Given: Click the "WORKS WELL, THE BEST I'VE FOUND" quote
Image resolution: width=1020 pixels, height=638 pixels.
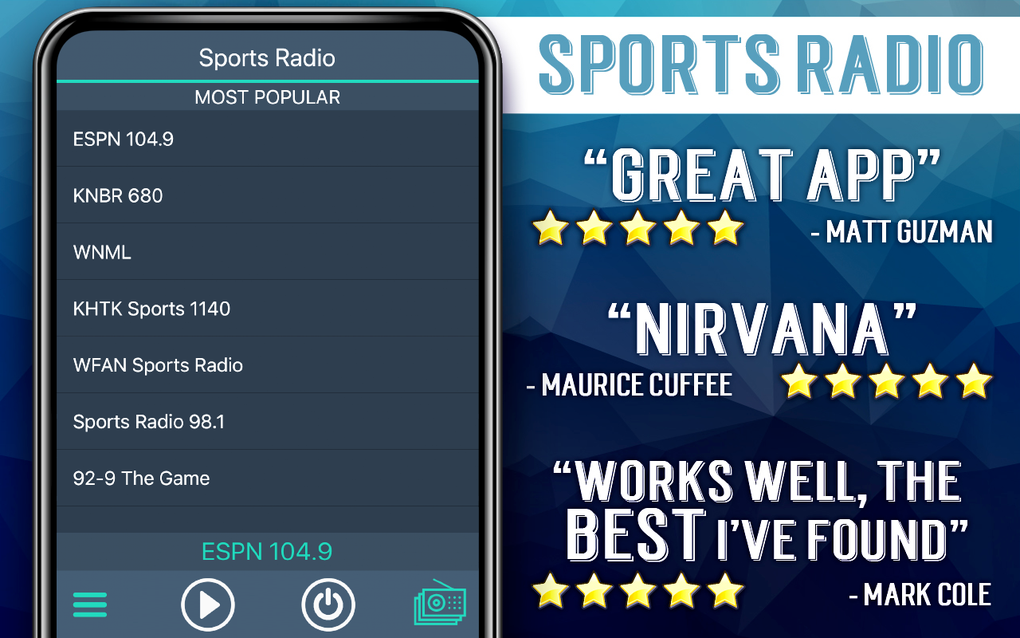Looking at the screenshot, I should (760, 511).
